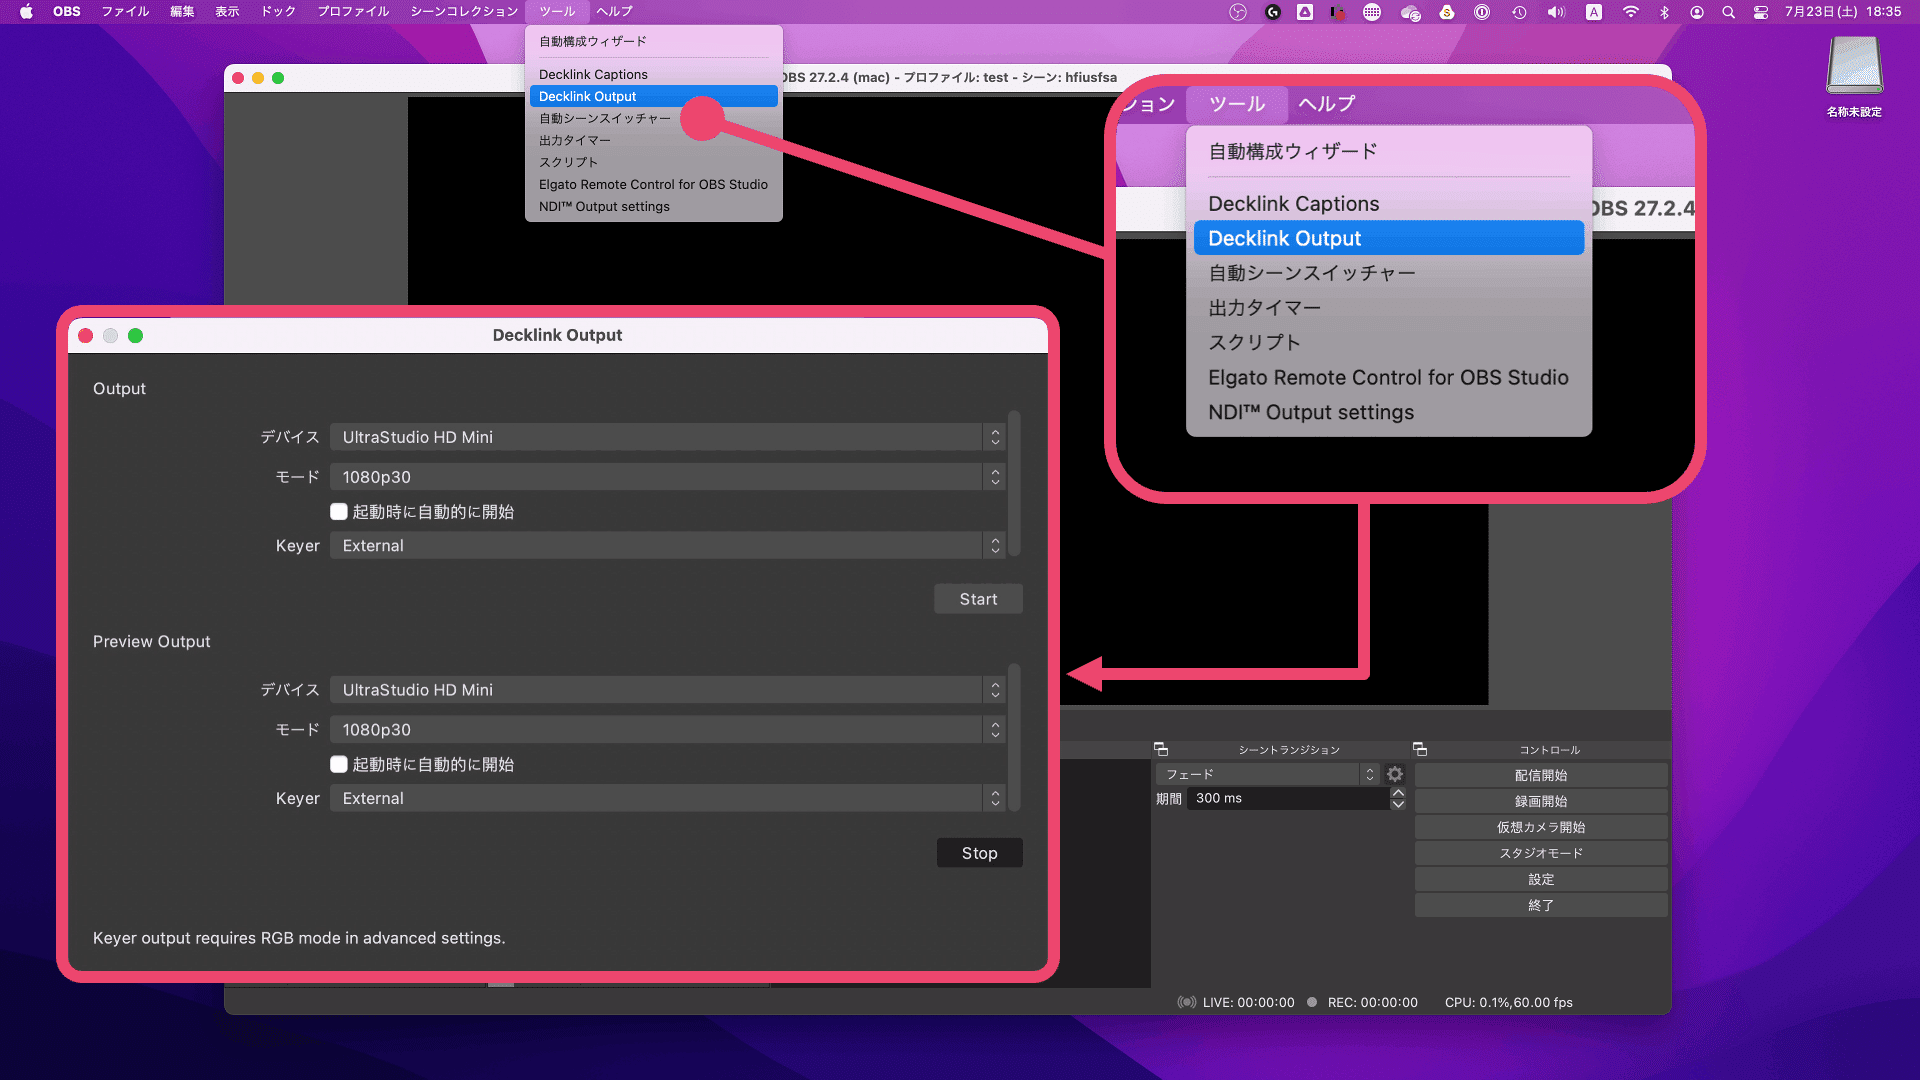The width and height of the screenshot is (1920, 1080).
Task: Open the シーンコレクション menu
Action: pos(464,12)
